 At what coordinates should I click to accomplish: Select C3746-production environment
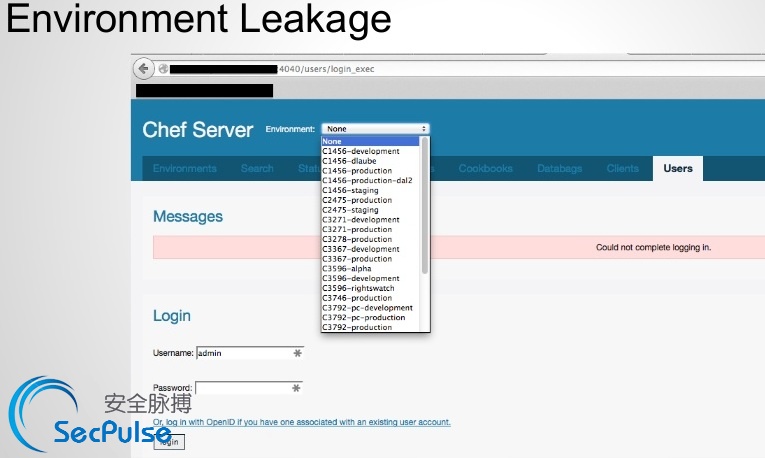370,298
